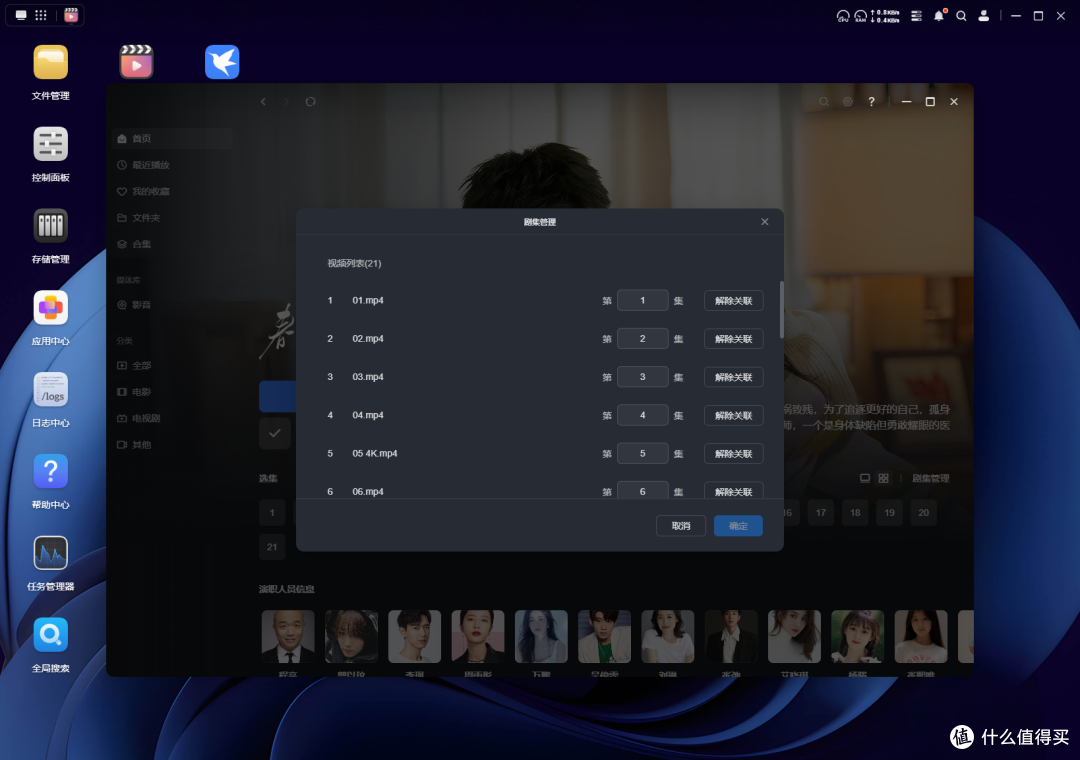
Task: Launch 存储管理 from the desktop
Action: [x=50, y=226]
